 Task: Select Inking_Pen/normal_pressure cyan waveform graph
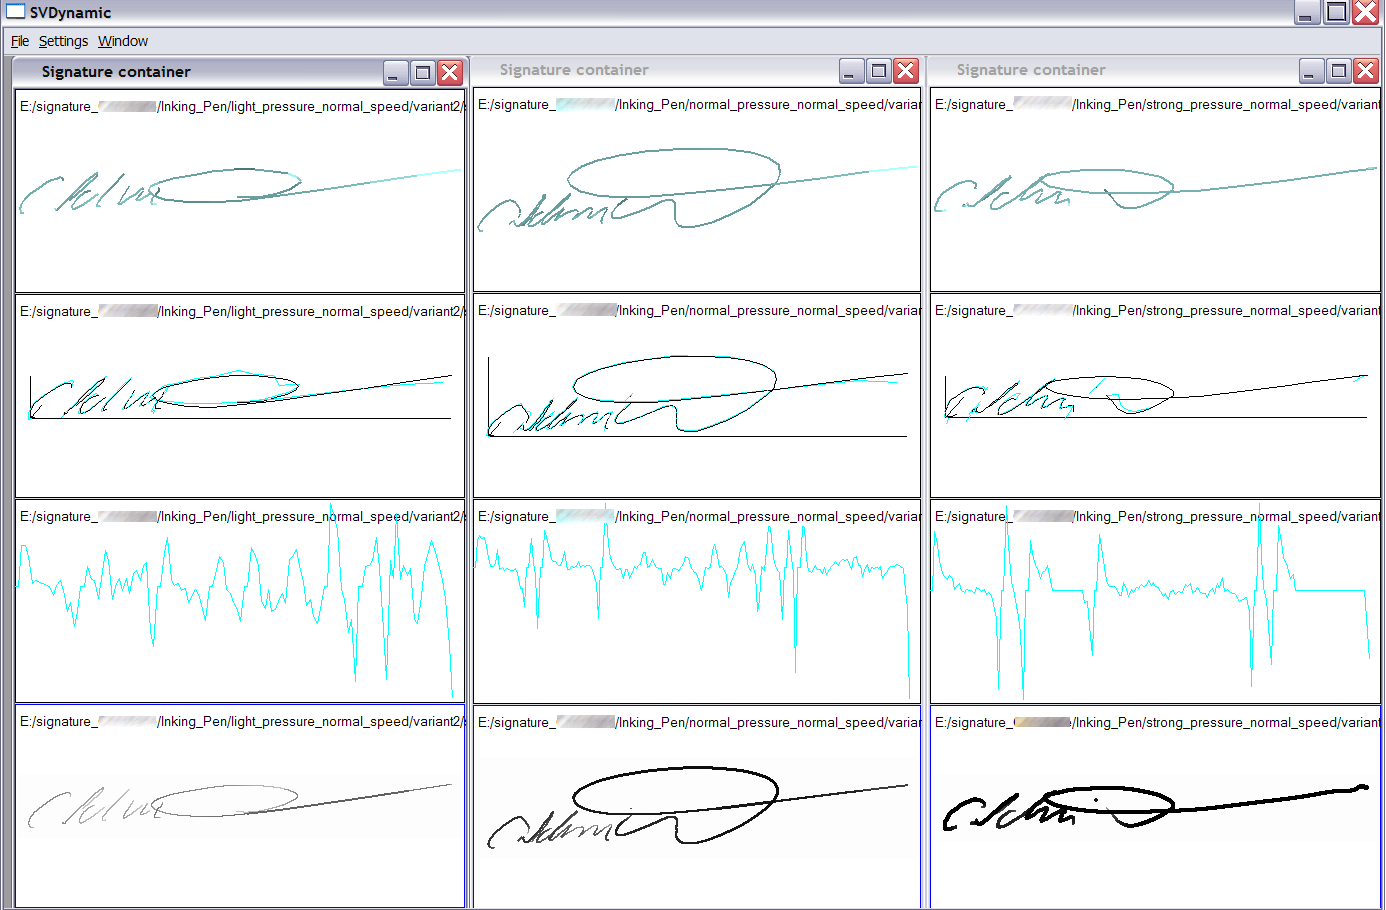tap(697, 601)
